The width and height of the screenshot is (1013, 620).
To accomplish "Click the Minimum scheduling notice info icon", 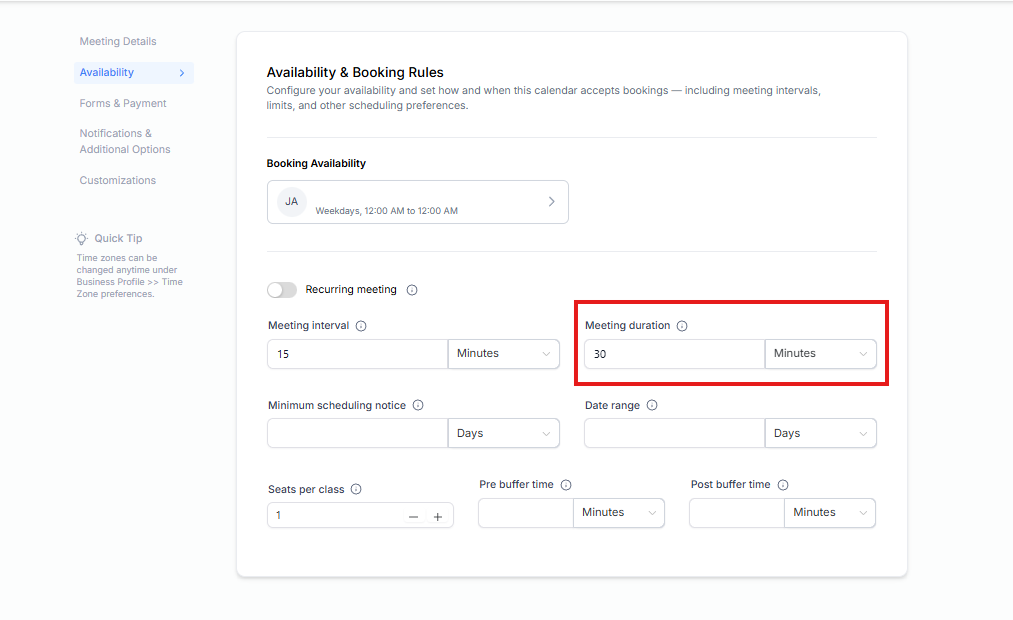I will click(418, 406).
